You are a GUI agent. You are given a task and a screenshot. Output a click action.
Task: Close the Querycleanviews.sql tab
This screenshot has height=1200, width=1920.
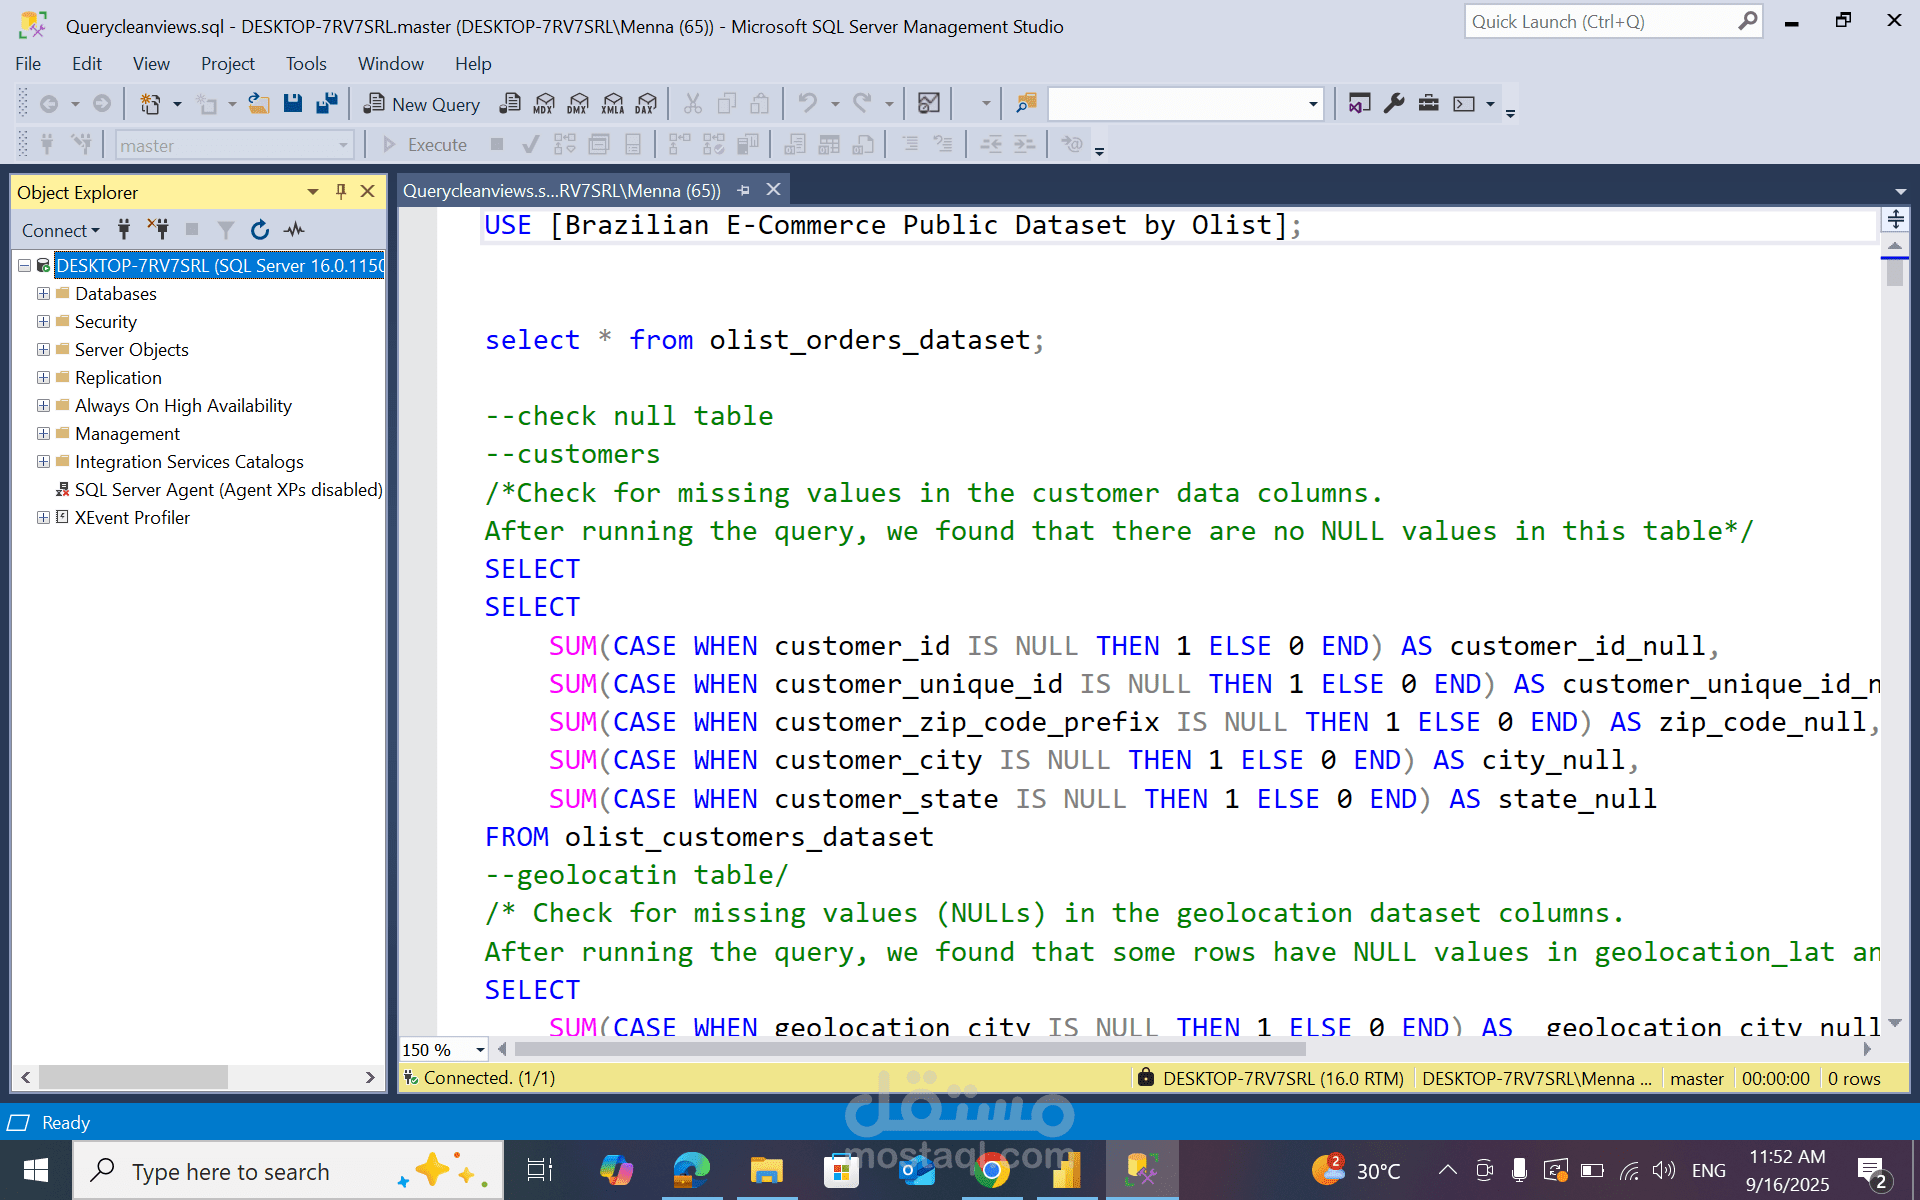(773, 189)
